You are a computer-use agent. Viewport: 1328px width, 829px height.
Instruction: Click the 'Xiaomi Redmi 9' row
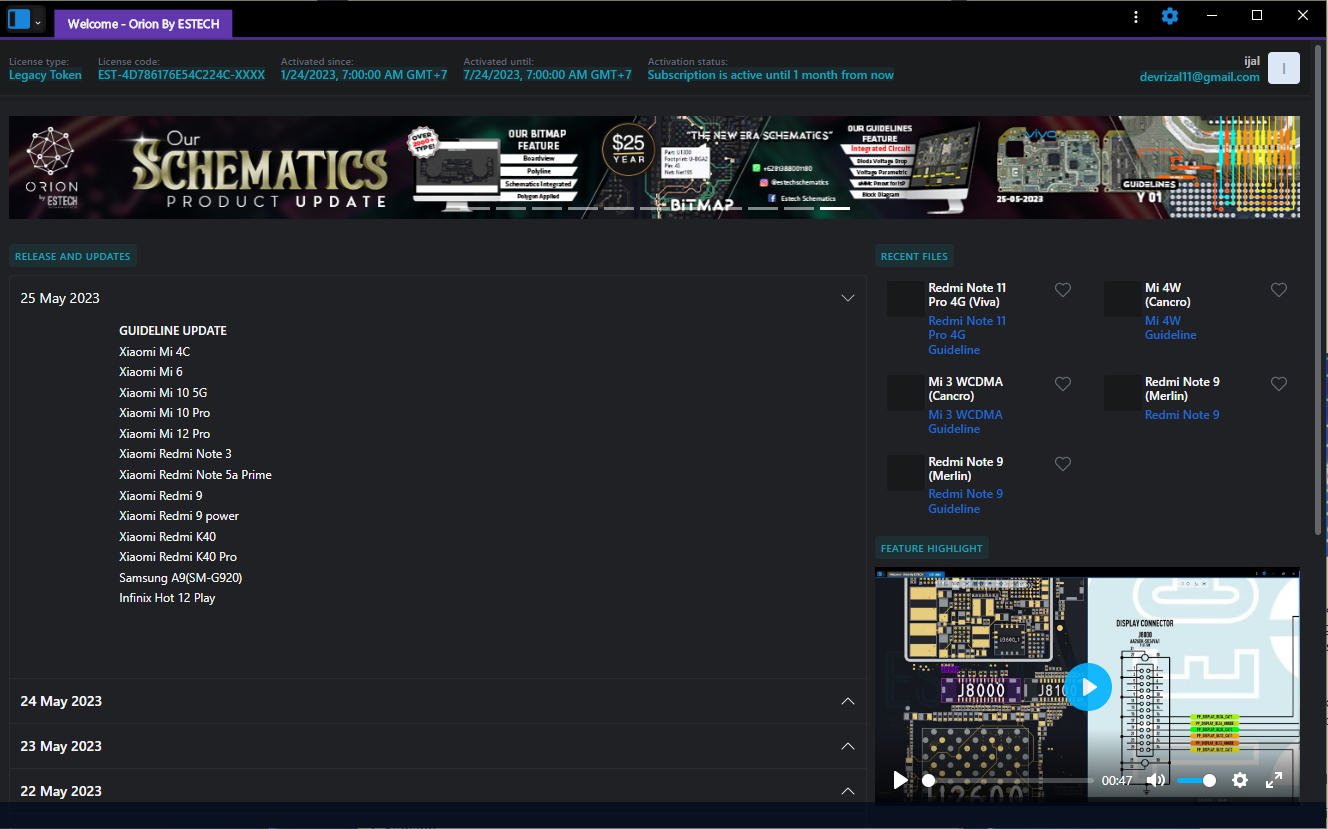click(x=161, y=496)
